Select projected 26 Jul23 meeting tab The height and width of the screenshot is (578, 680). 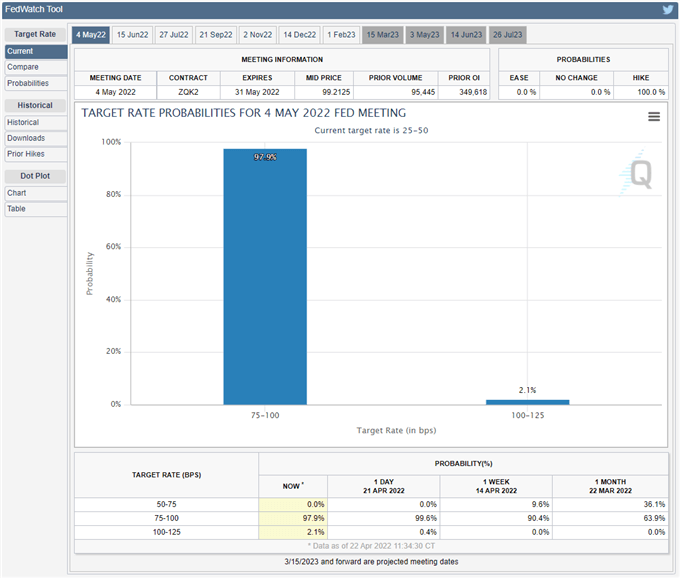pyautogui.click(x=507, y=35)
